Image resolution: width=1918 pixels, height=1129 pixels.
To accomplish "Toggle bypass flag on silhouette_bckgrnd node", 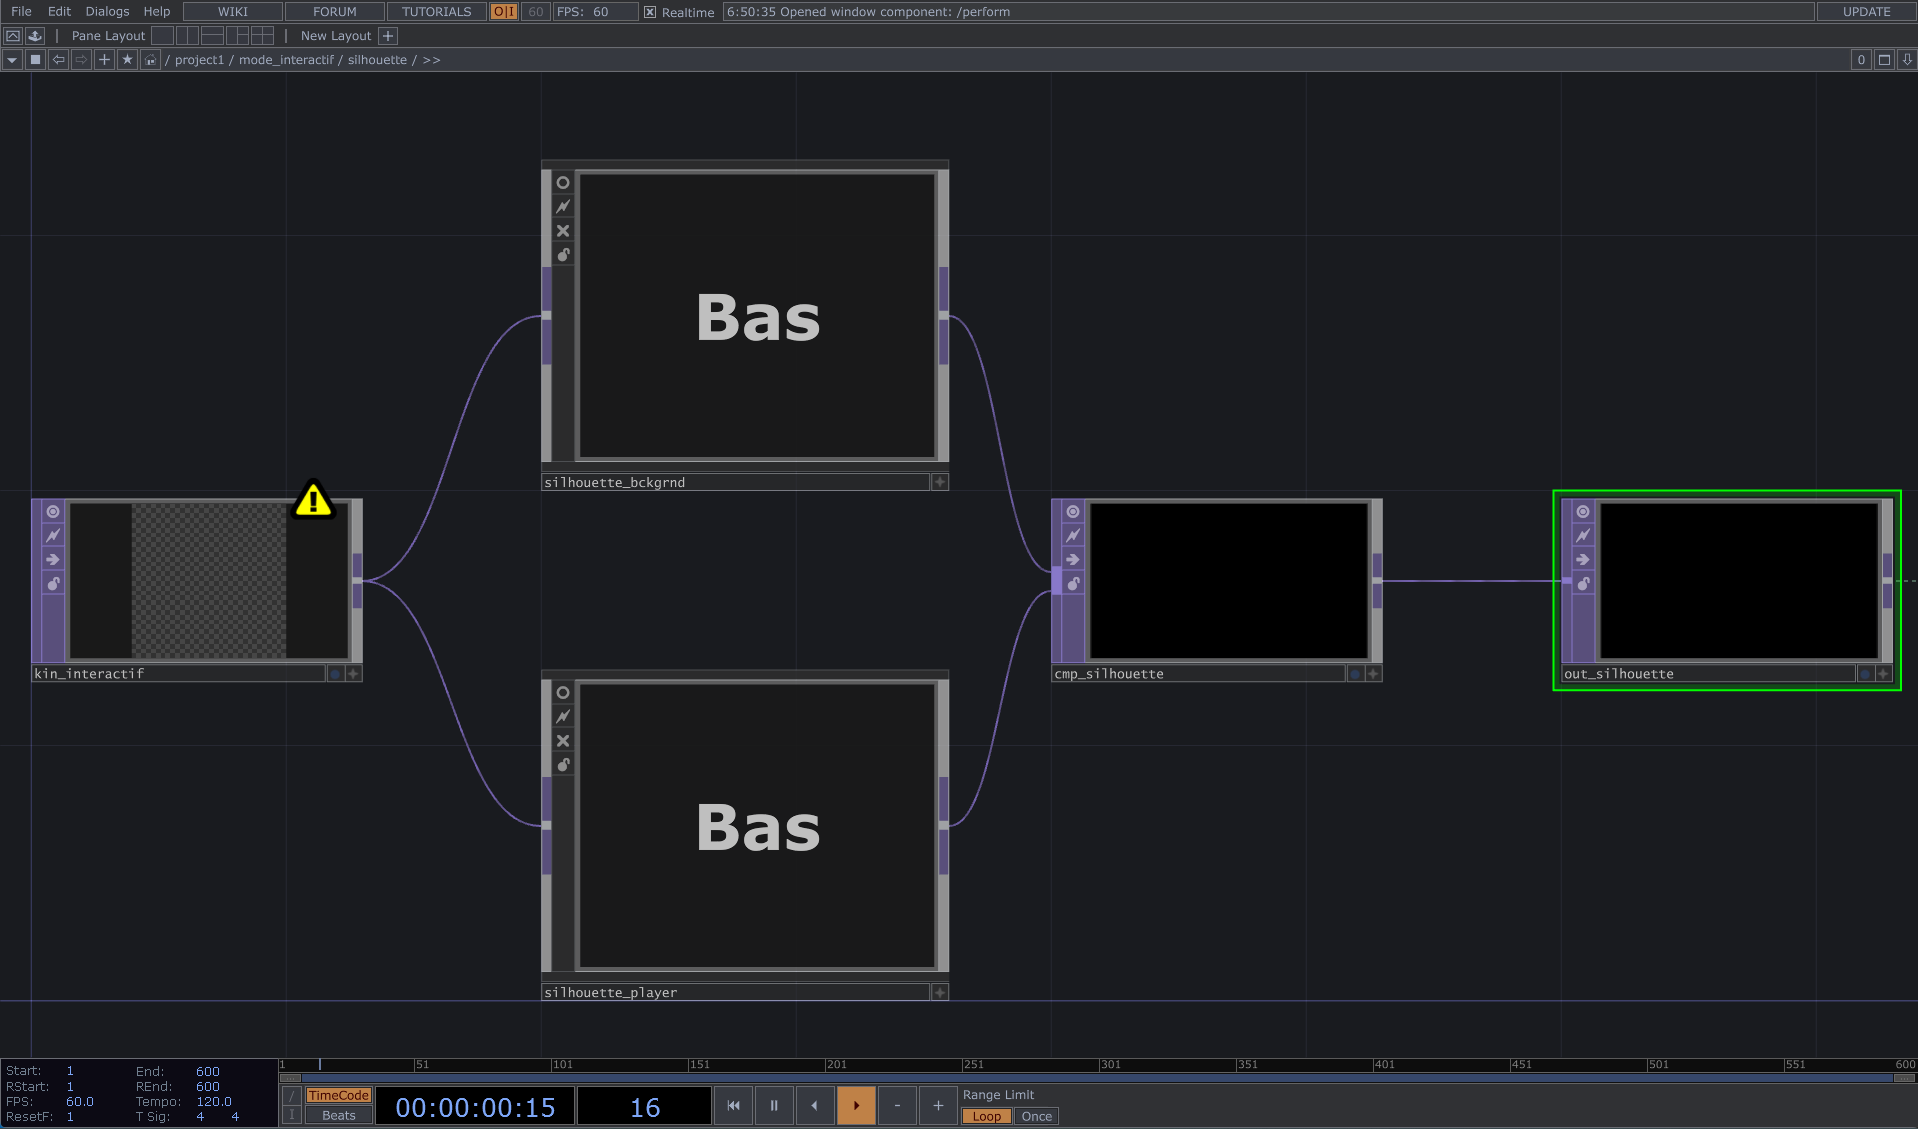I will pyautogui.click(x=563, y=231).
